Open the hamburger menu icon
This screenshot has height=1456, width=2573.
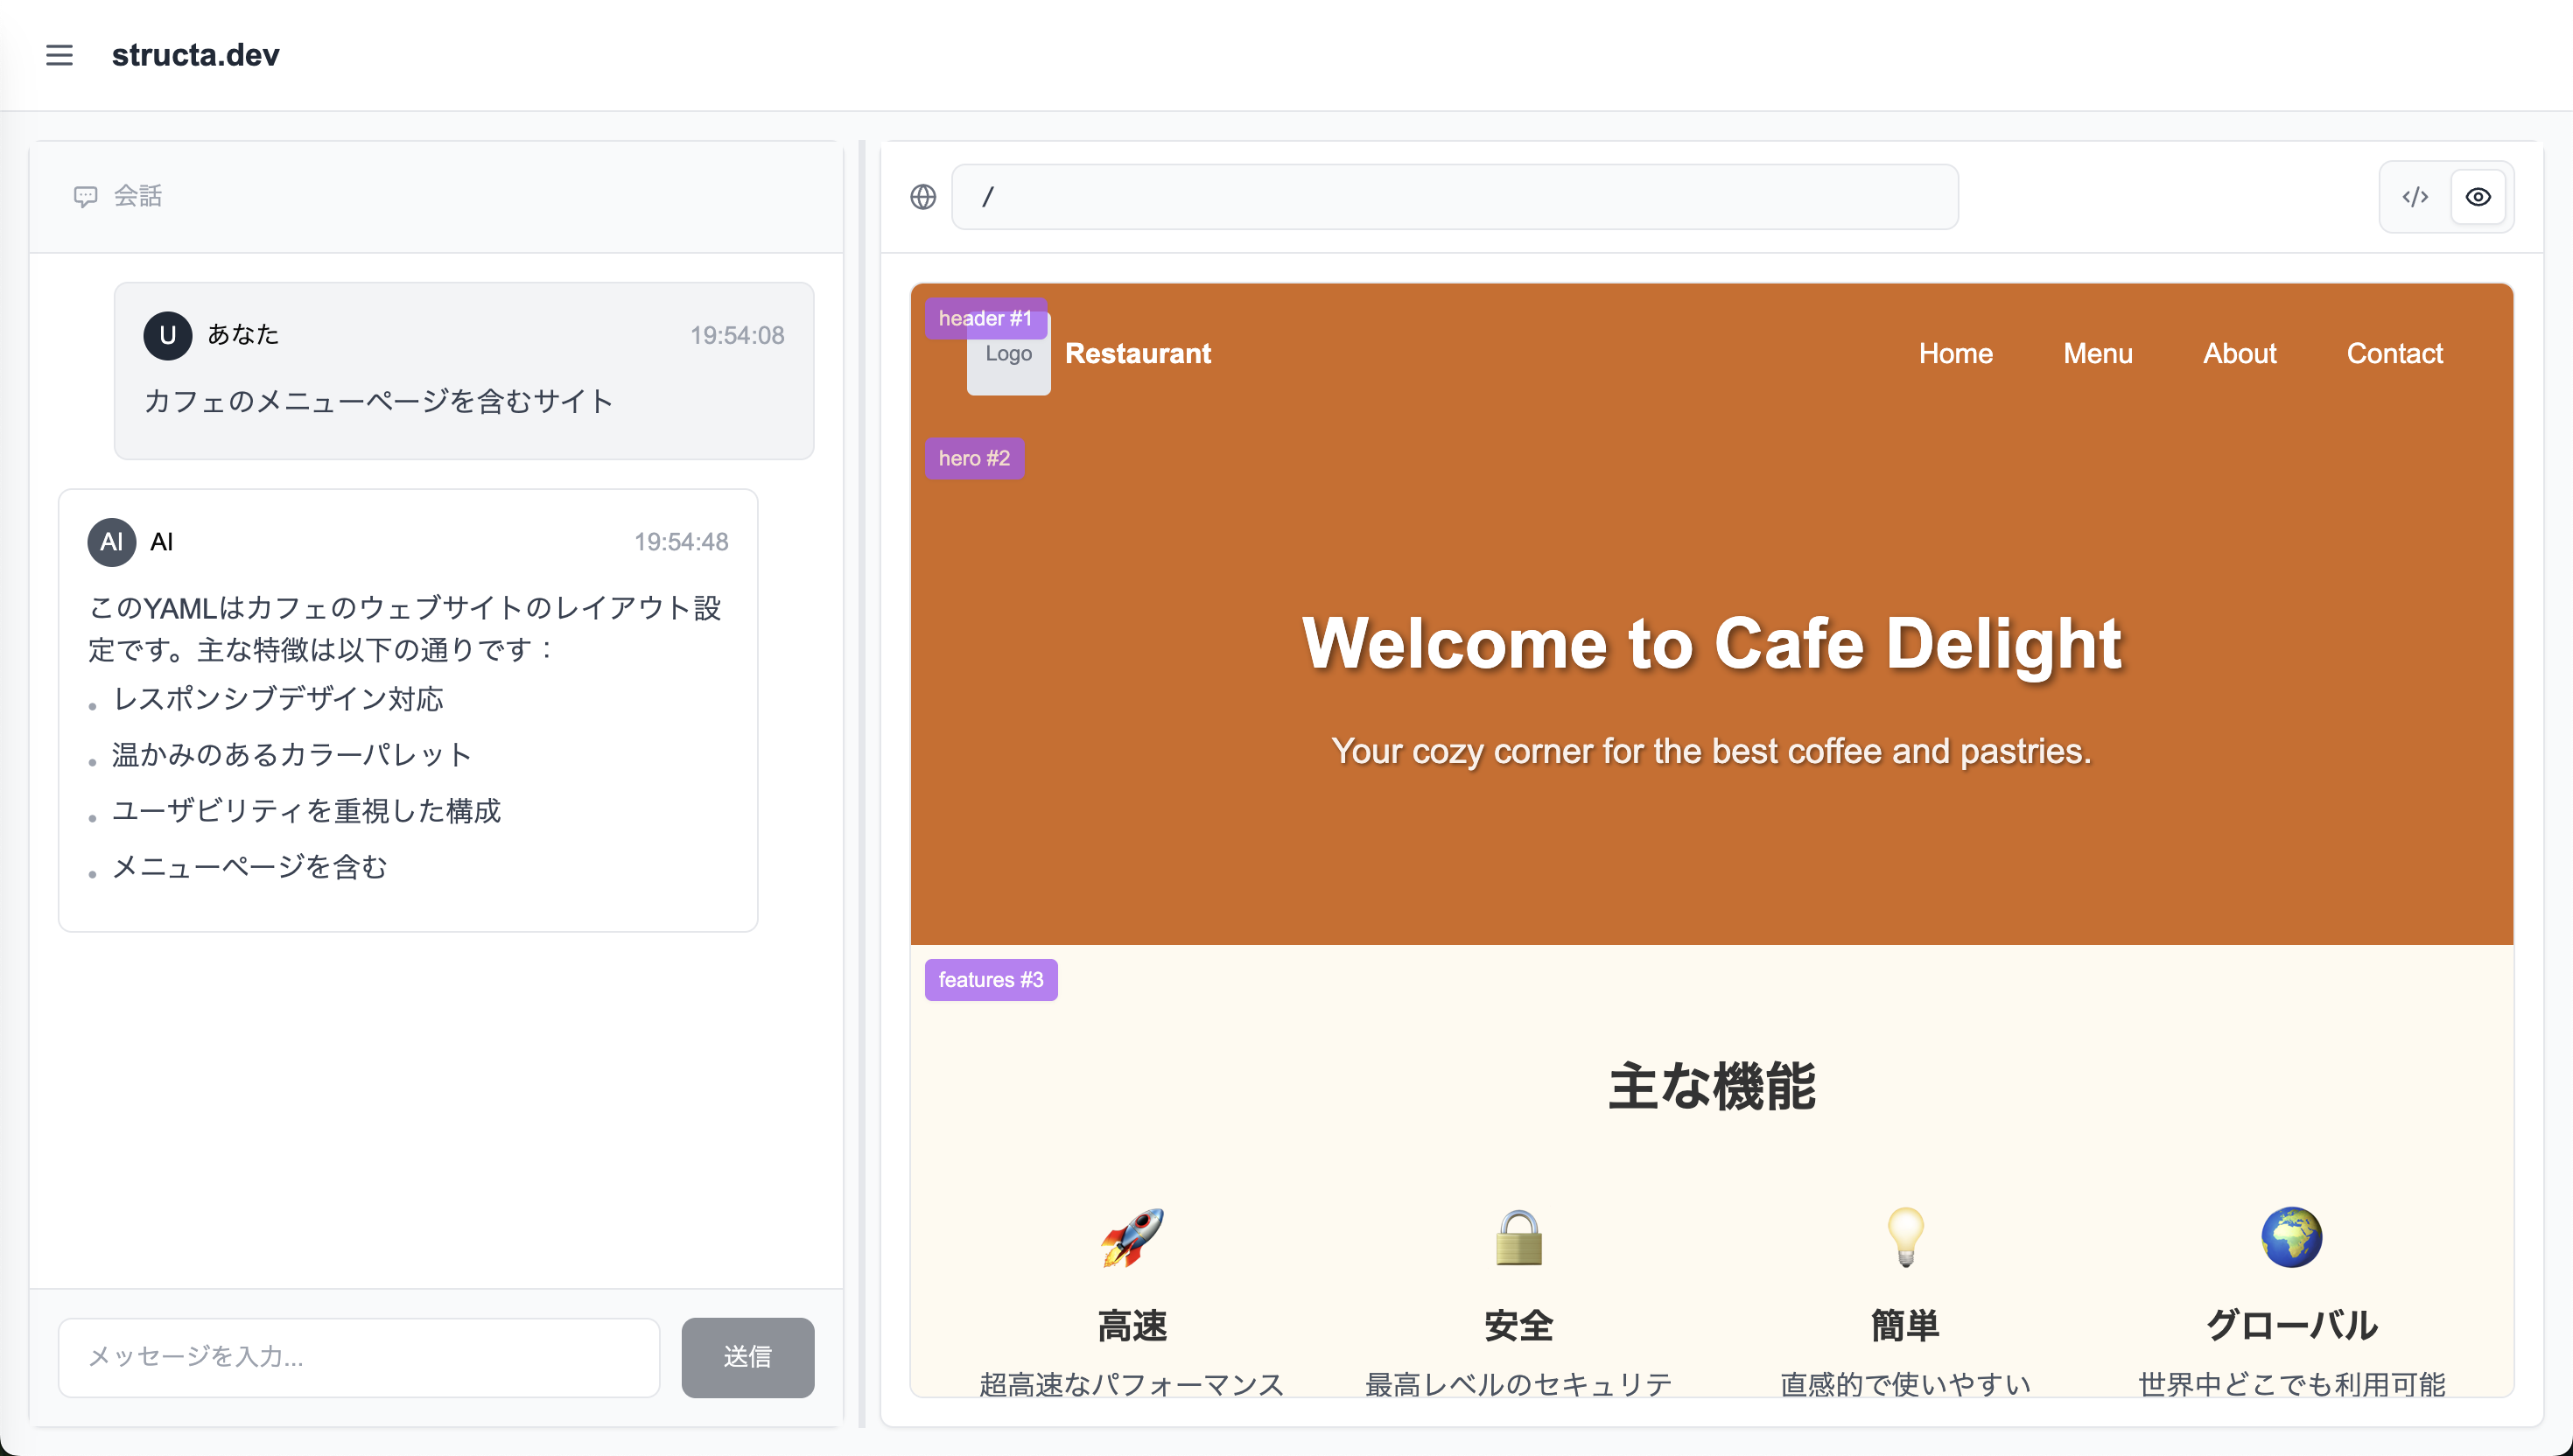click(59, 55)
